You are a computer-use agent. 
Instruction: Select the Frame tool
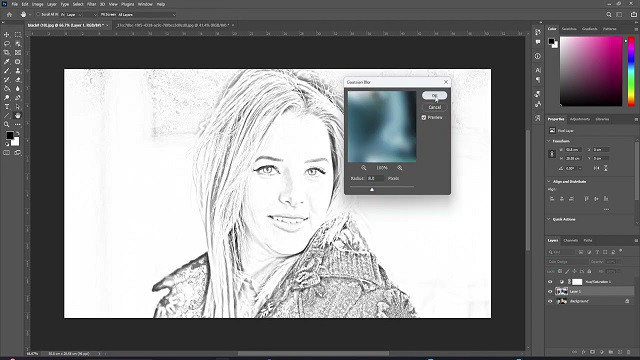(x=18, y=53)
